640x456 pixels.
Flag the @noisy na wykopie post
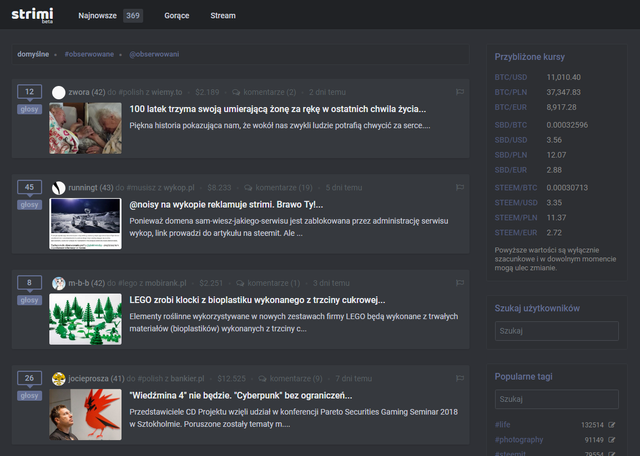(460, 187)
